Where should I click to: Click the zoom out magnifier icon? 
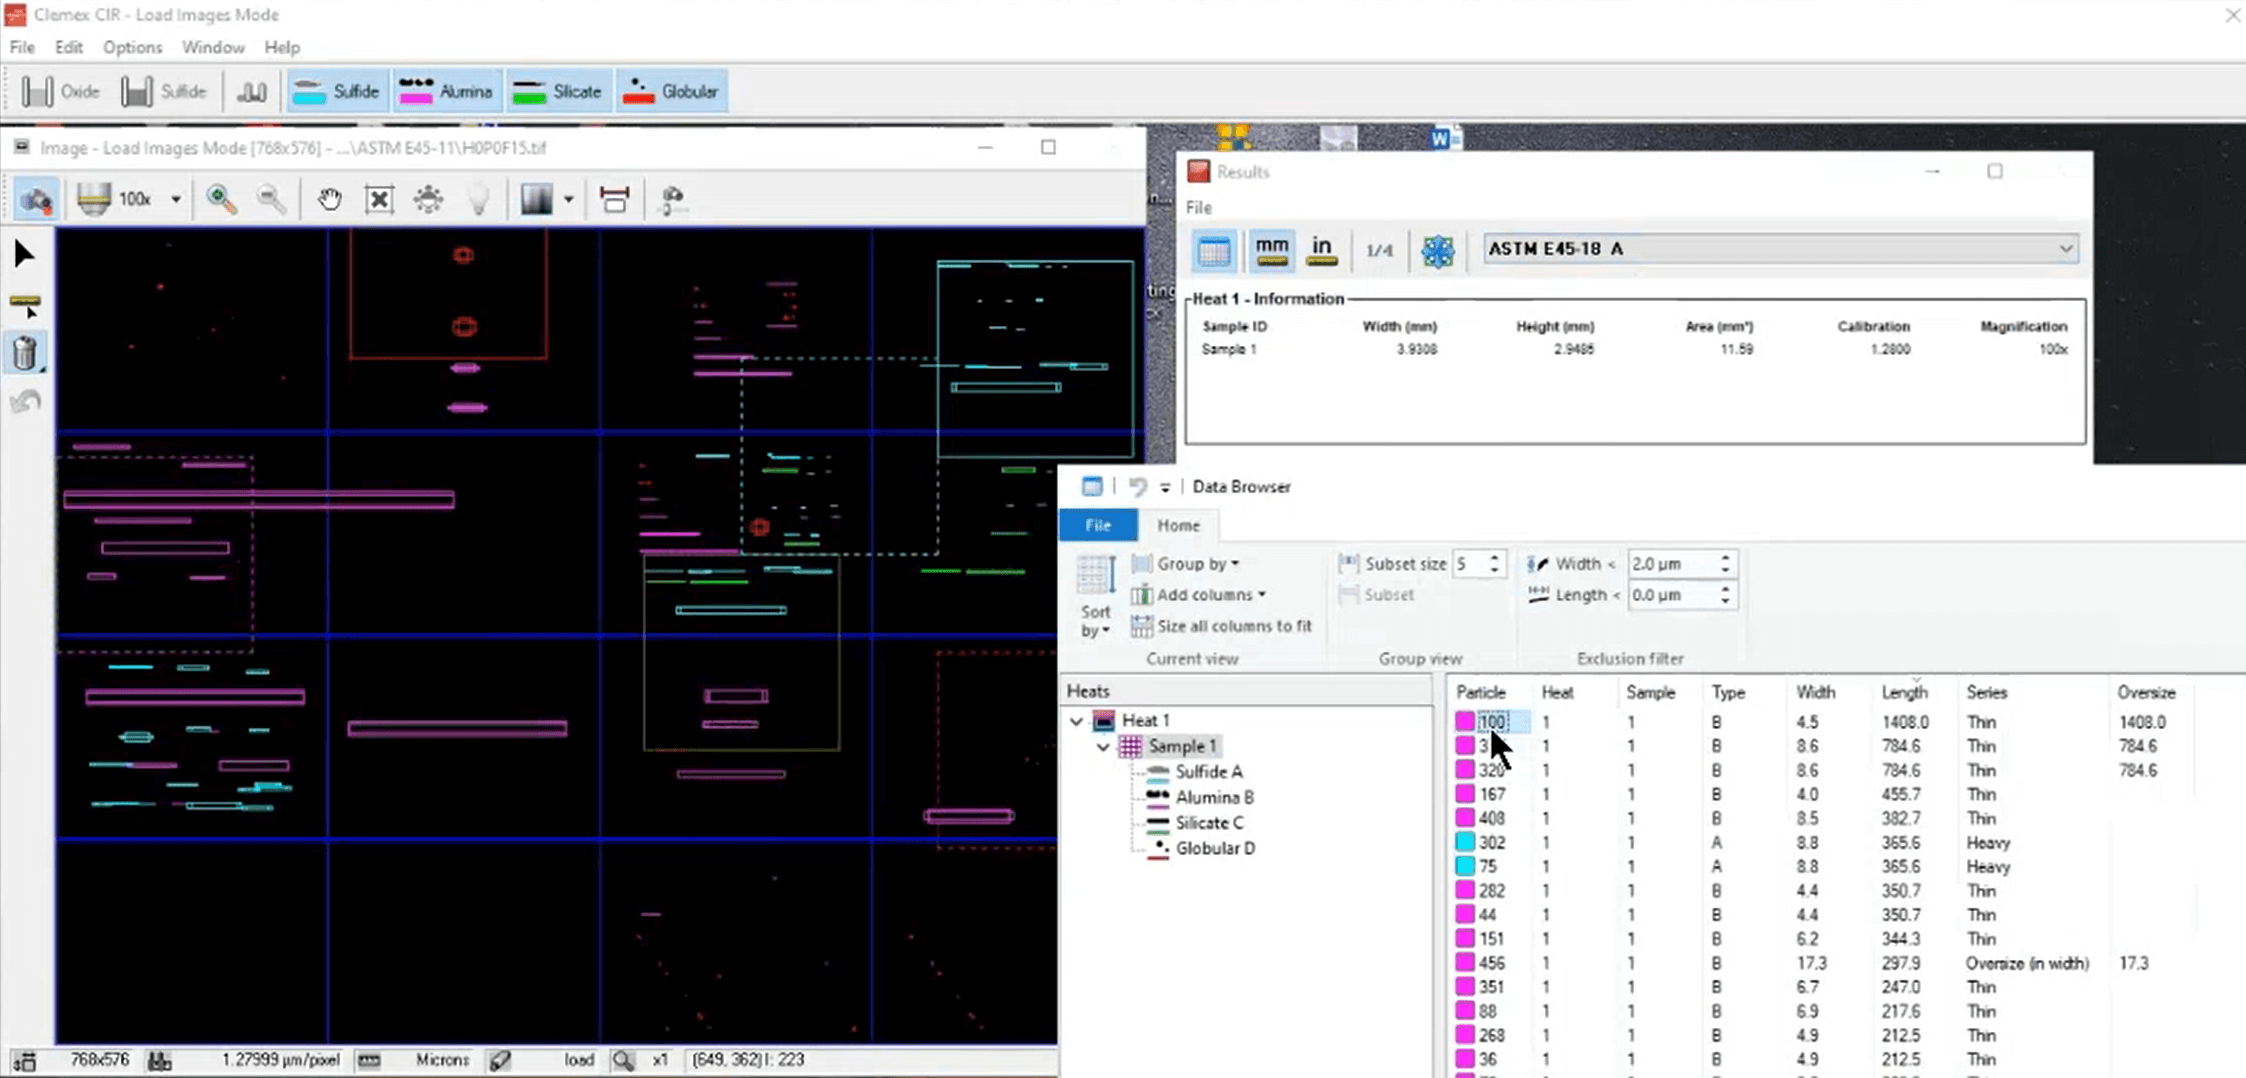(x=271, y=199)
